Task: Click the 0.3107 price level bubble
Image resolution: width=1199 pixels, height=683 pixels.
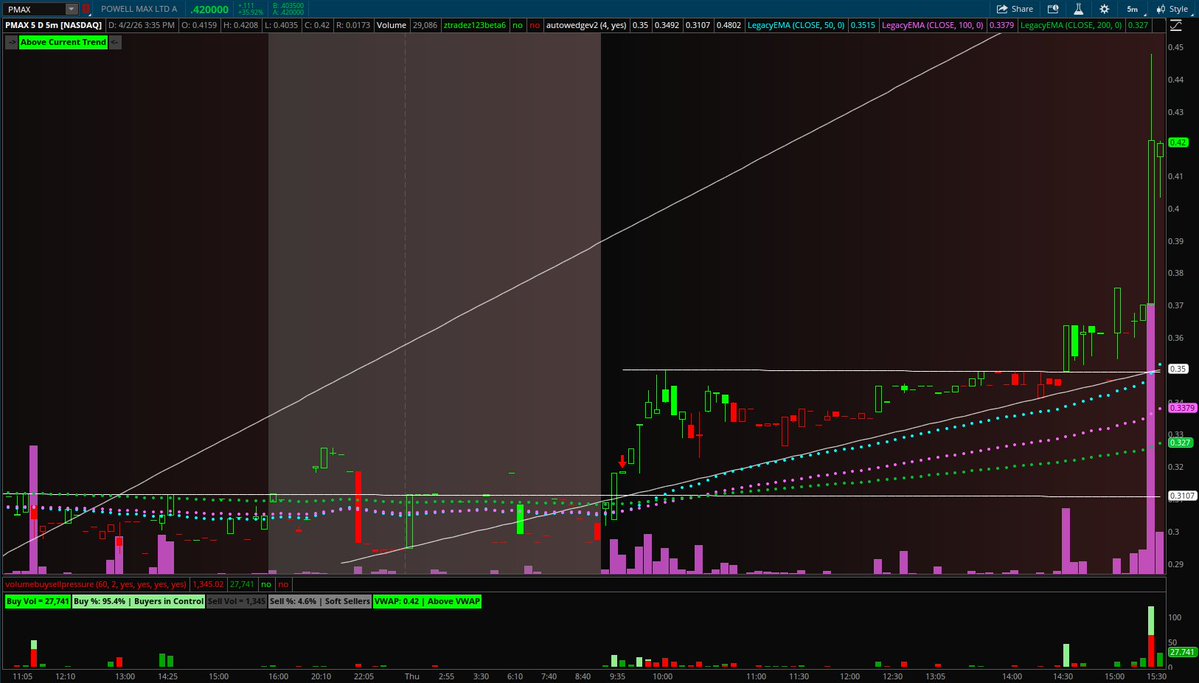Action: (1182, 496)
